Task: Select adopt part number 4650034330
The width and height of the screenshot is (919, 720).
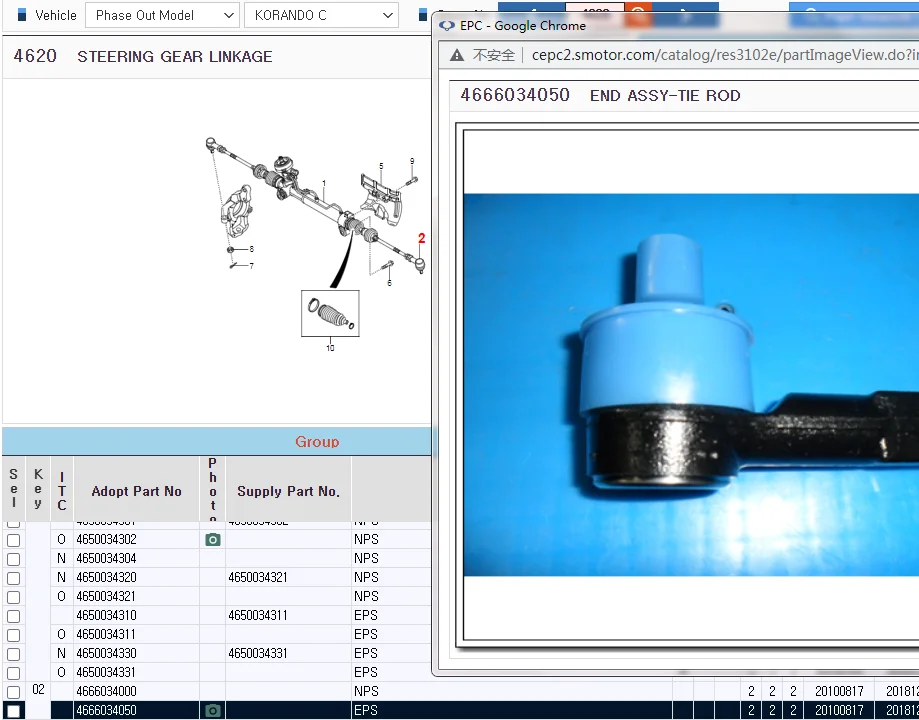Action: coord(106,653)
